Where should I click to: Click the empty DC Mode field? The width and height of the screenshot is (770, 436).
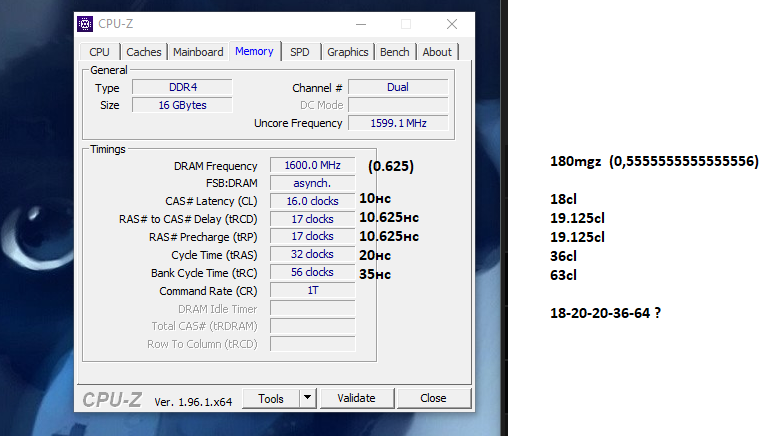pyautogui.click(x=398, y=105)
